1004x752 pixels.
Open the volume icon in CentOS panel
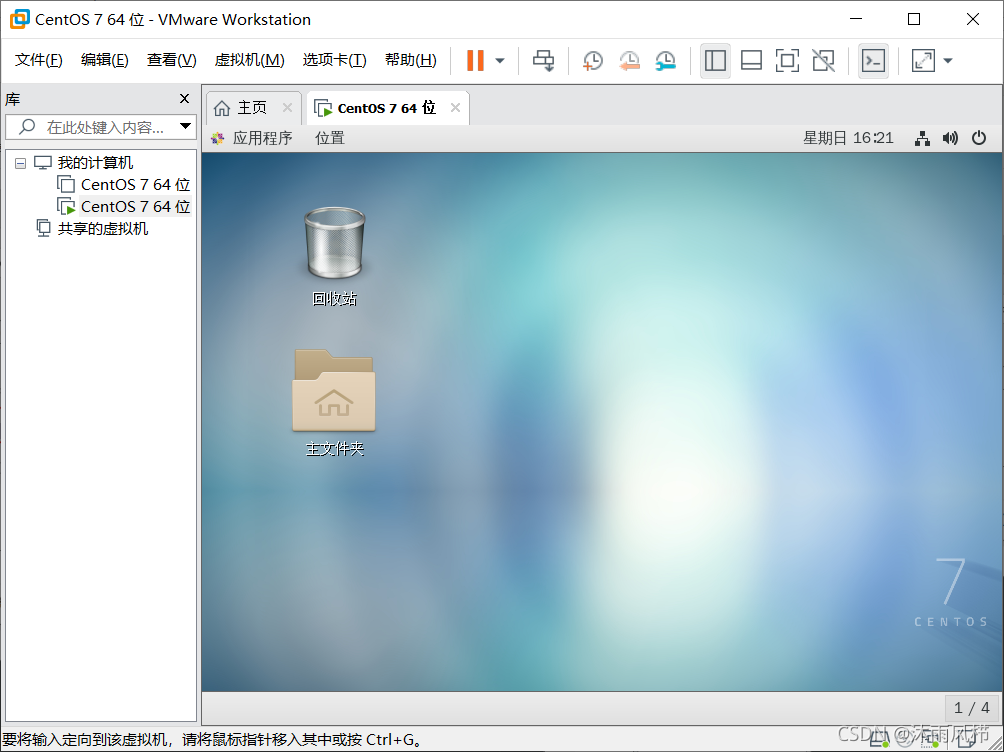click(950, 138)
